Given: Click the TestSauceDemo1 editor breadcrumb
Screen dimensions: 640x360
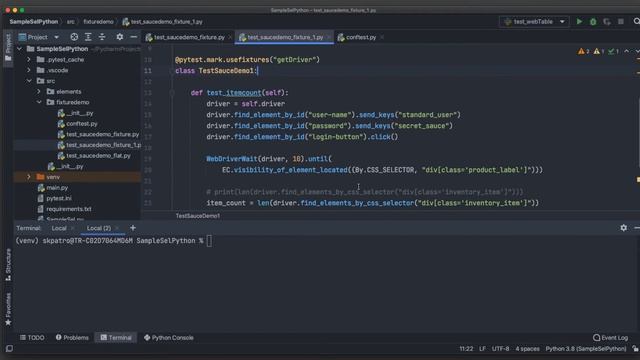Looking at the screenshot, I should point(198,216).
